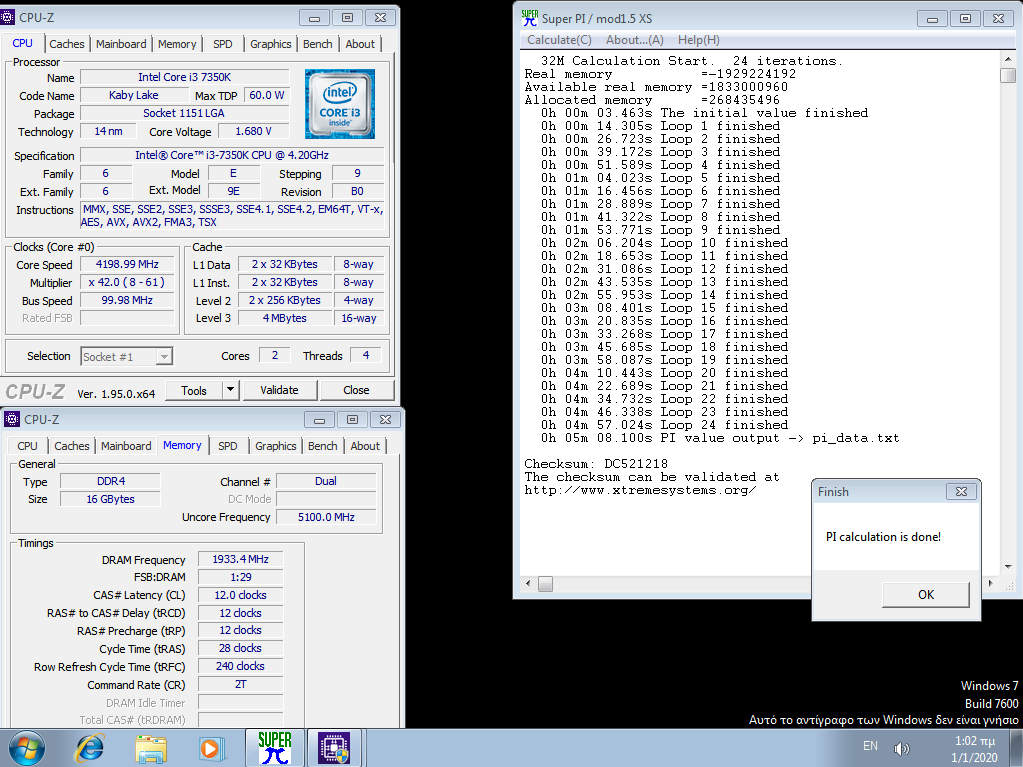Viewport: 1023px width, 767px height.
Task: Click the Name field showing Intel Core i3 7350K
Action: (x=185, y=77)
